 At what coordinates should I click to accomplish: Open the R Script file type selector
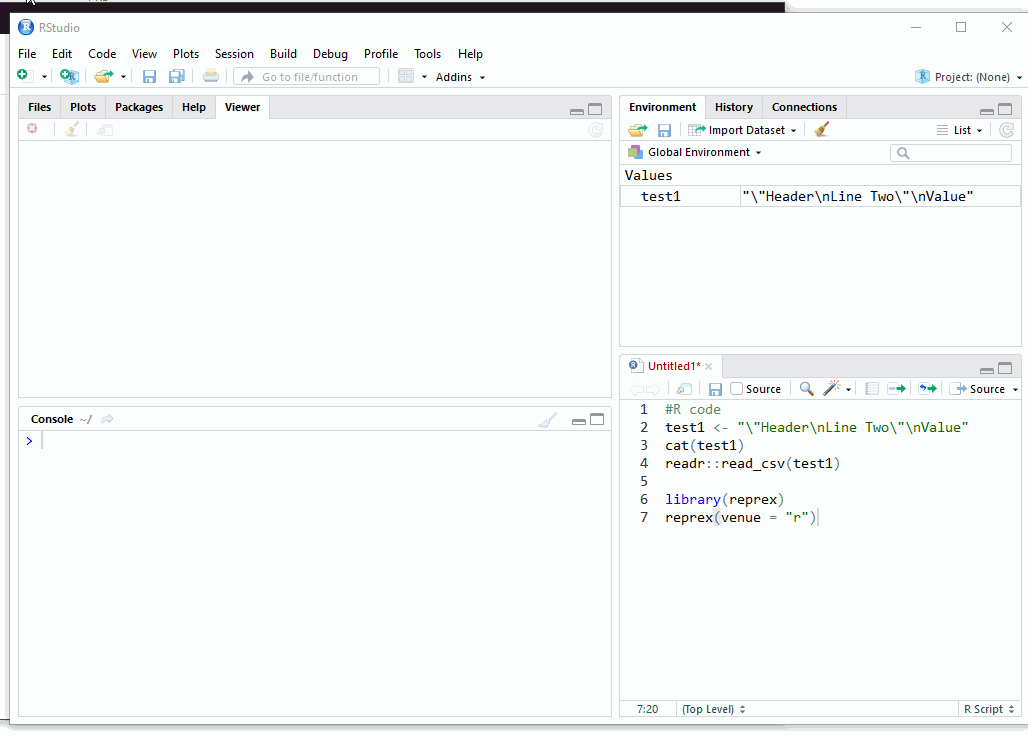989,709
